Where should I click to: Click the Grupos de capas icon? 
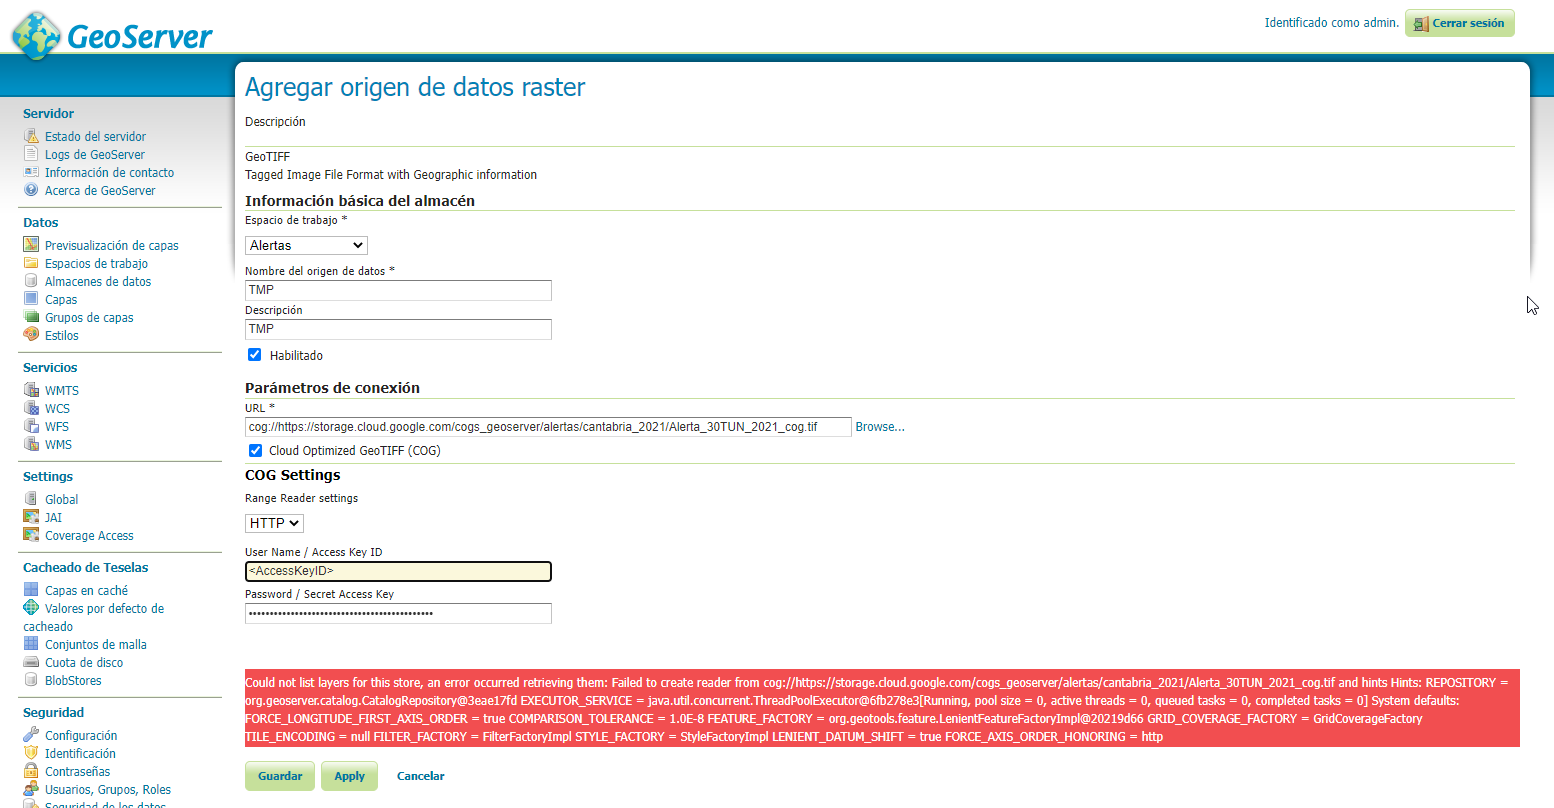click(x=31, y=317)
